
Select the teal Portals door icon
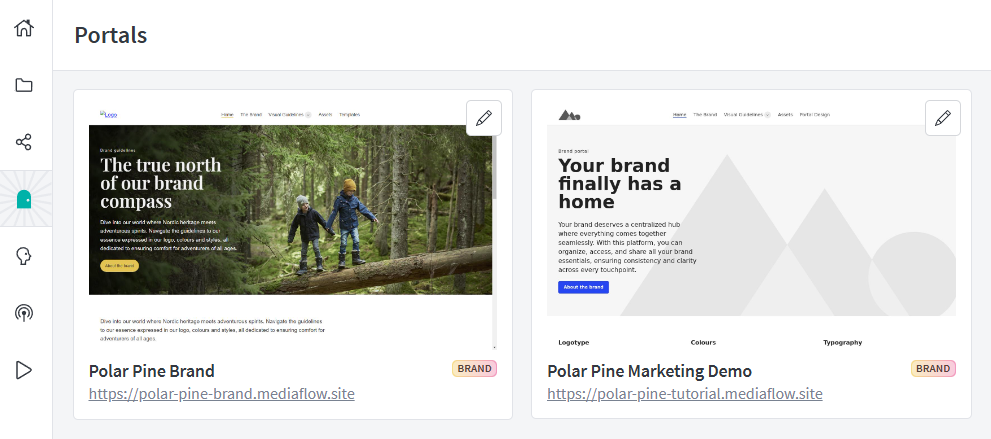pos(24,199)
